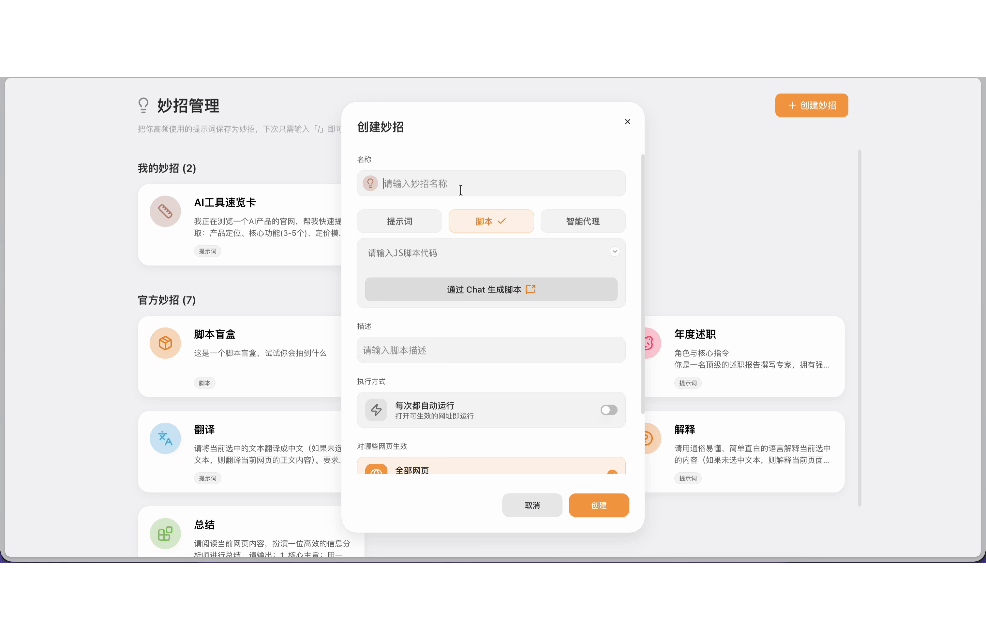Click the 脚本盲盒 card title
This screenshot has height=640, width=986.
coord(214,334)
